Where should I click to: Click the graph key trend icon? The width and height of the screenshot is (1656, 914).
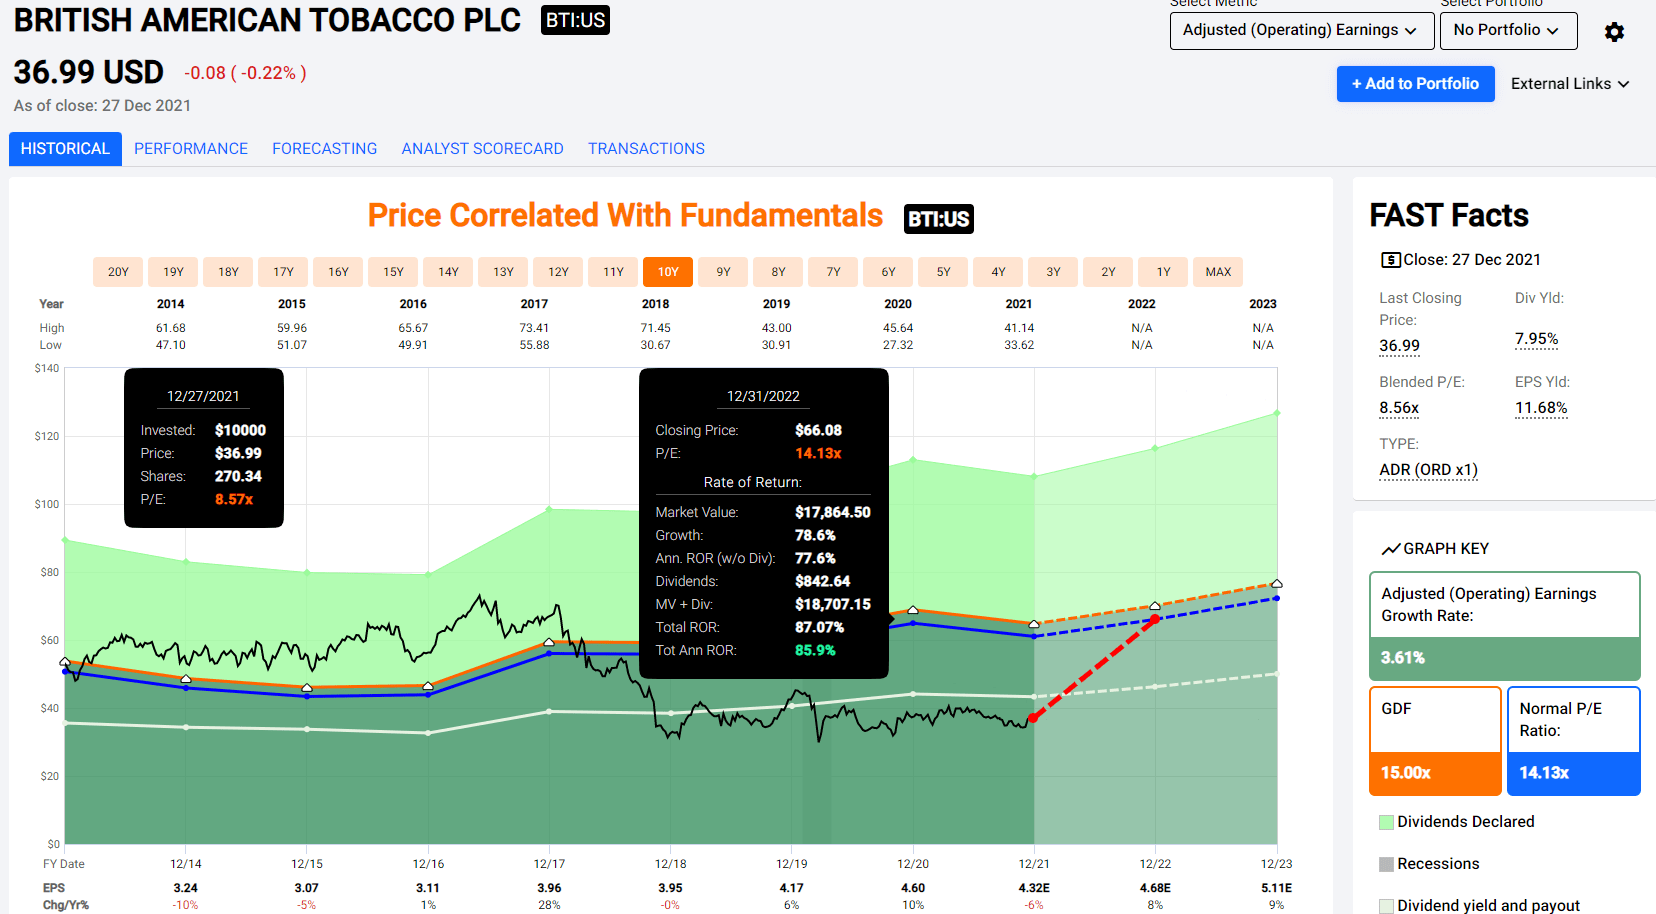[x=1391, y=549]
